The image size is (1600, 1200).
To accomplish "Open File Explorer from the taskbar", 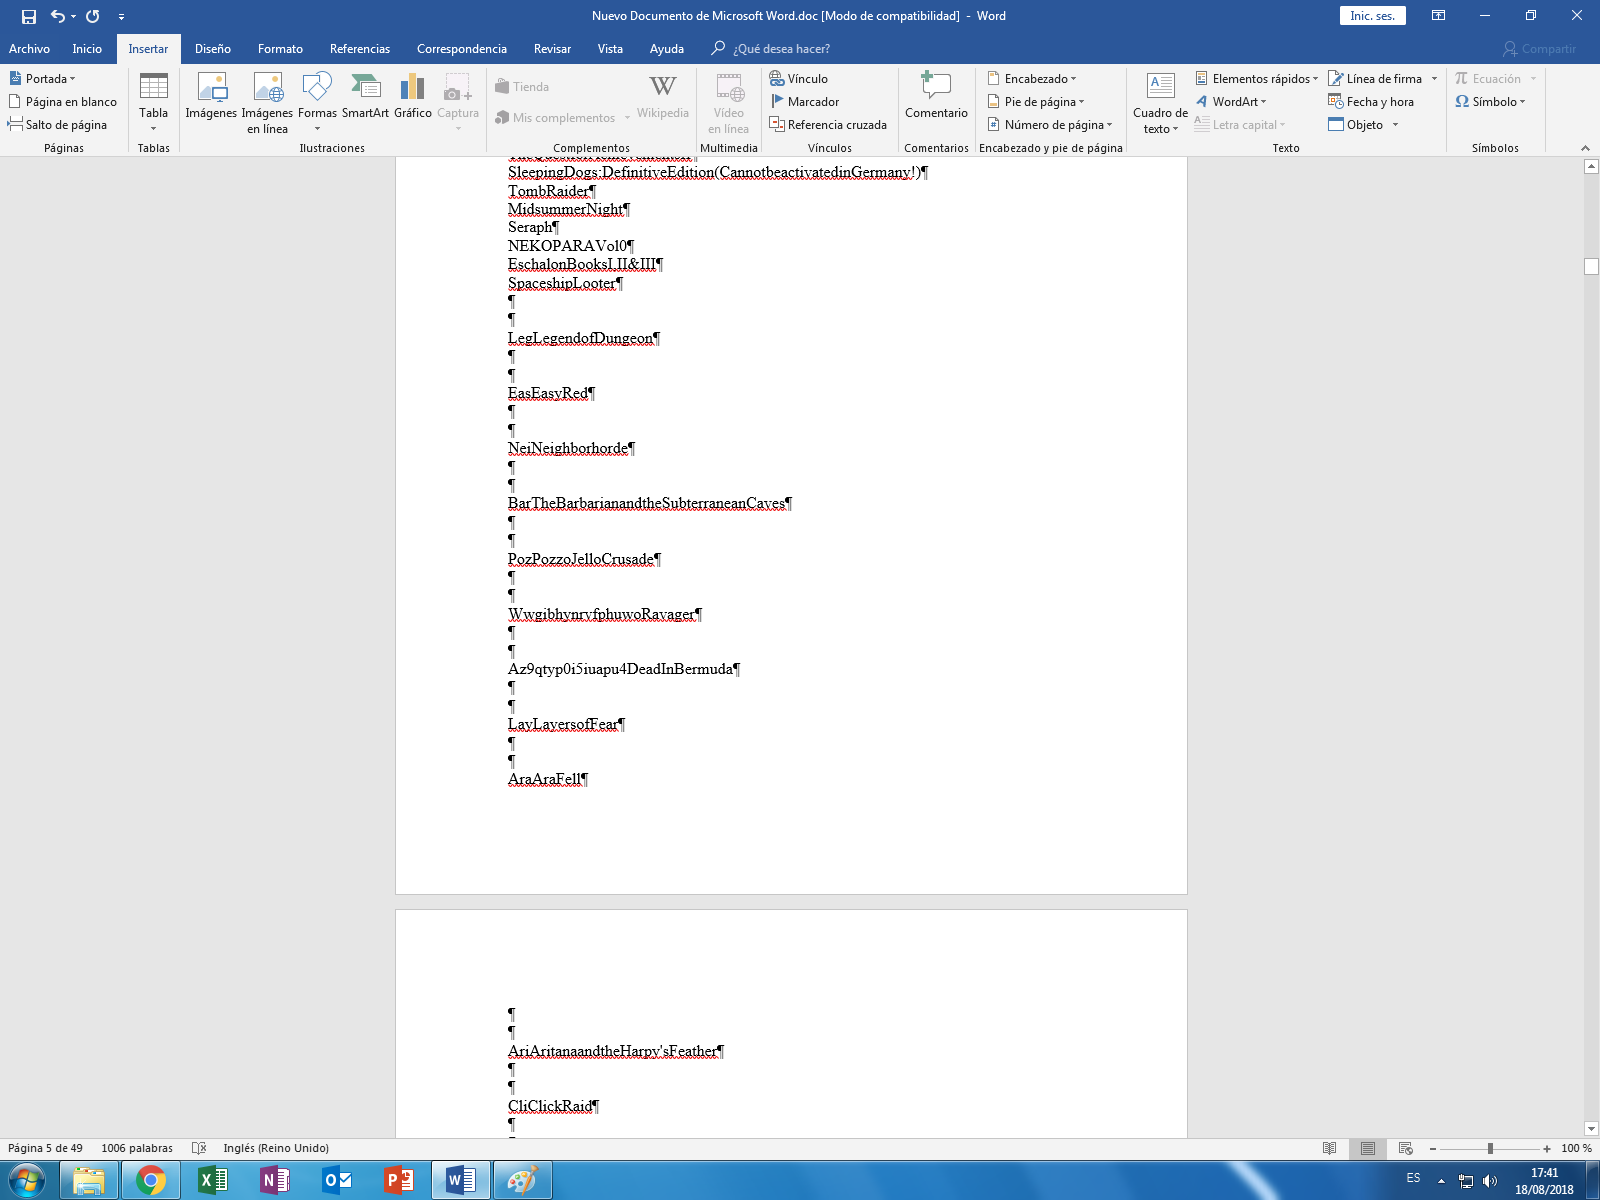I will 89,1181.
